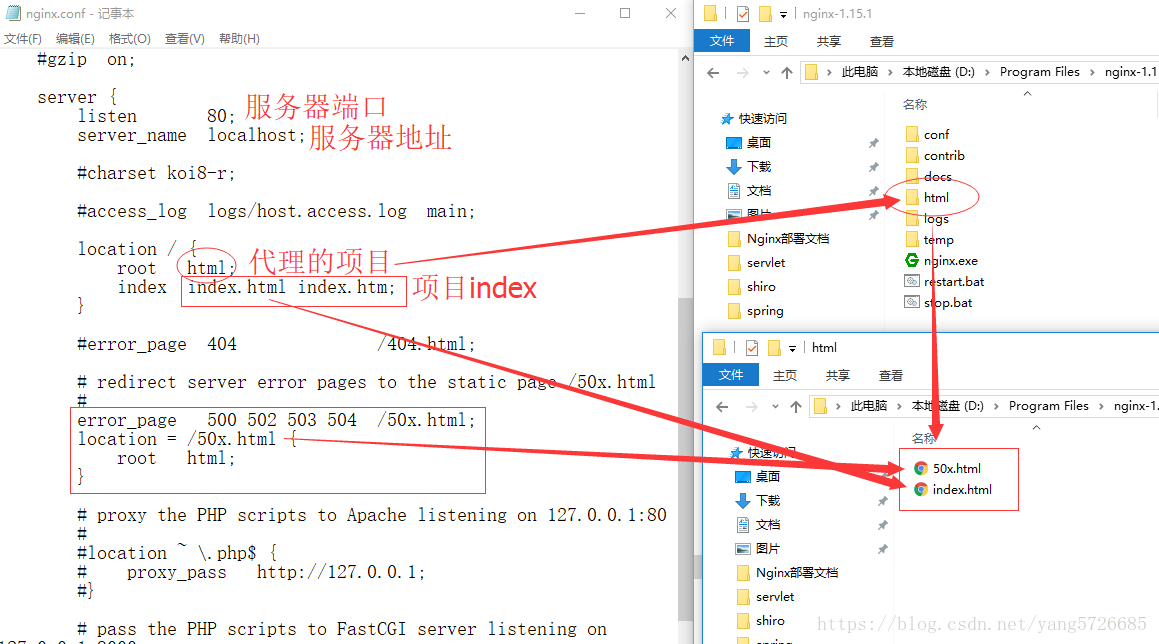Open recent locations dropdown in nginx-1.15.1 window
The image size is (1159, 644).
tap(766, 72)
